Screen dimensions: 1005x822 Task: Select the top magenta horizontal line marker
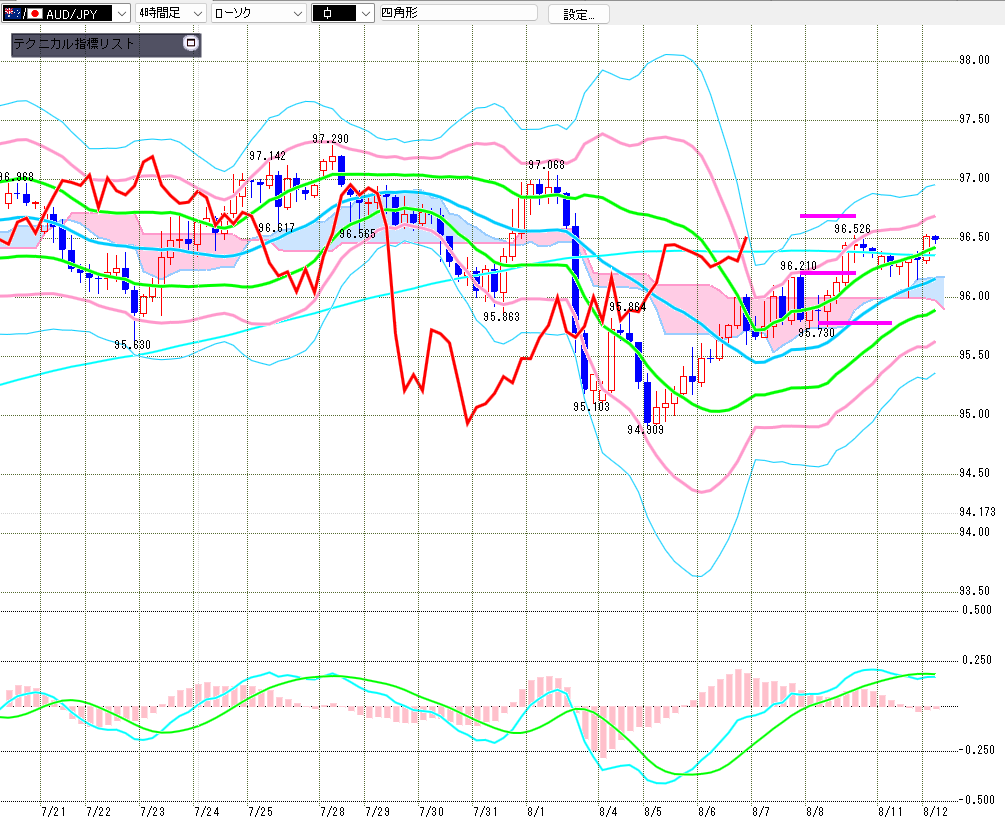(x=827, y=216)
